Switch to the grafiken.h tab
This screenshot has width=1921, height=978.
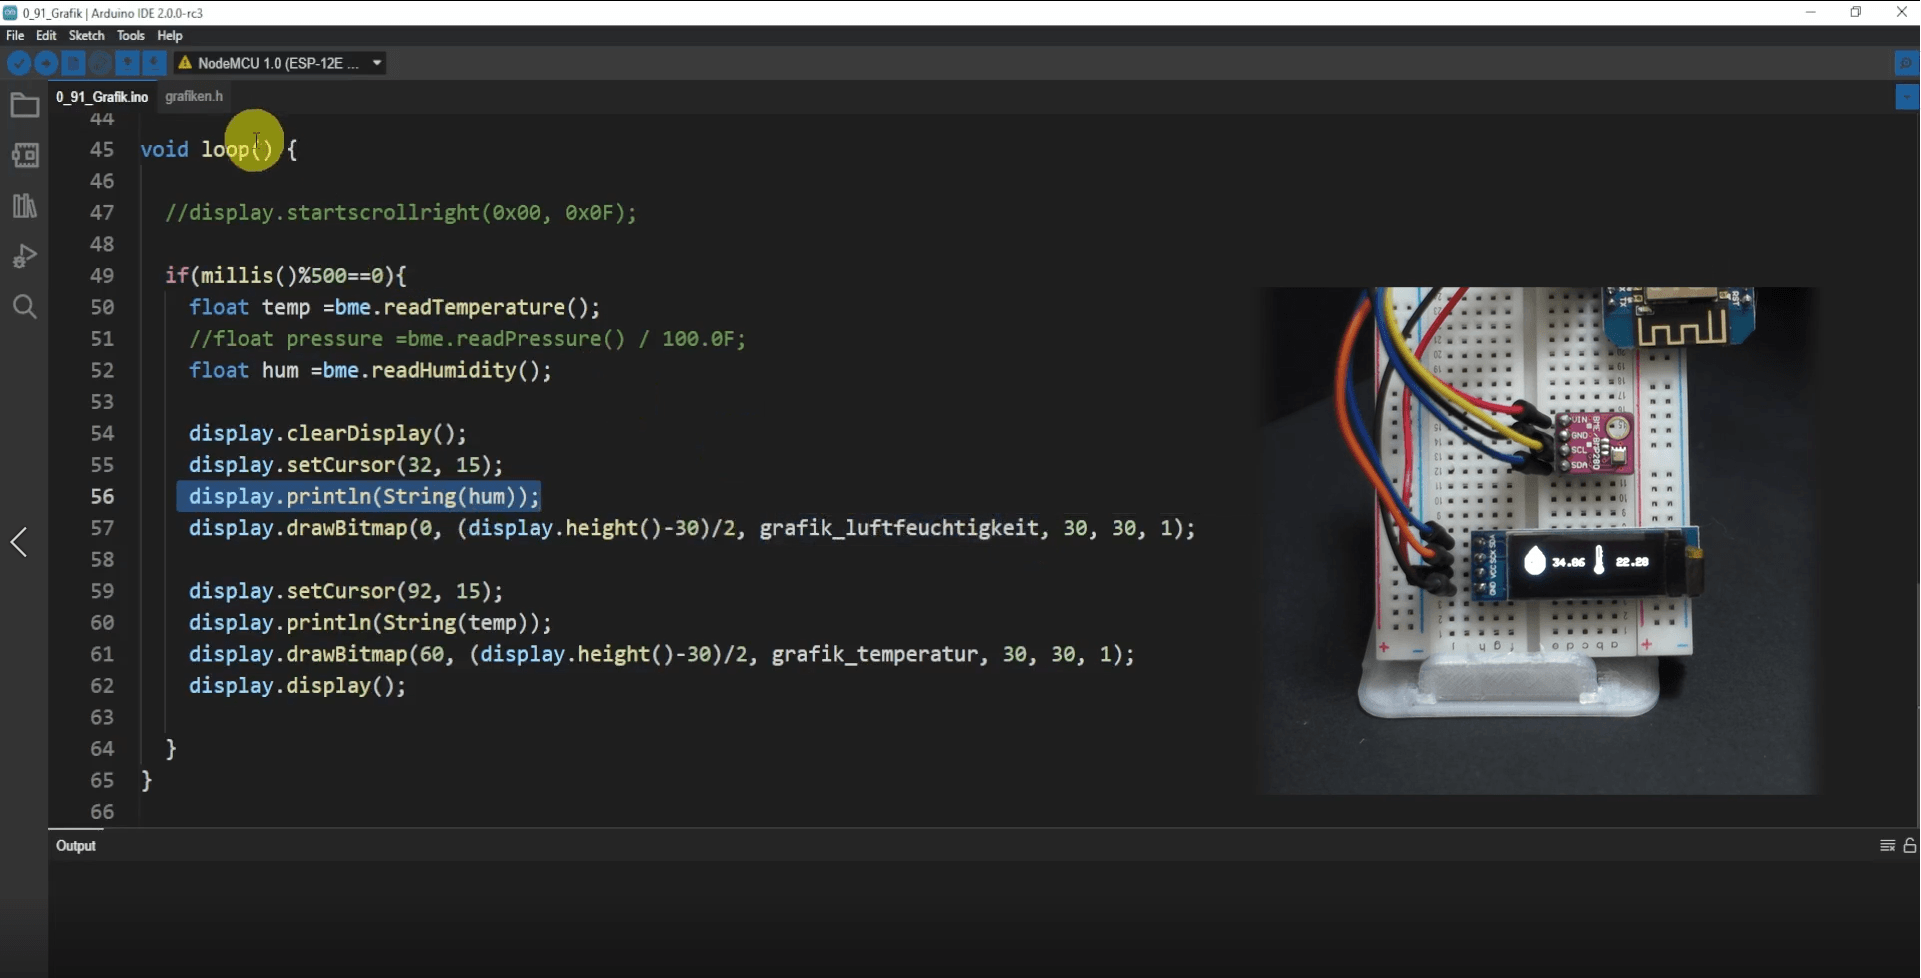click(194, 96)
